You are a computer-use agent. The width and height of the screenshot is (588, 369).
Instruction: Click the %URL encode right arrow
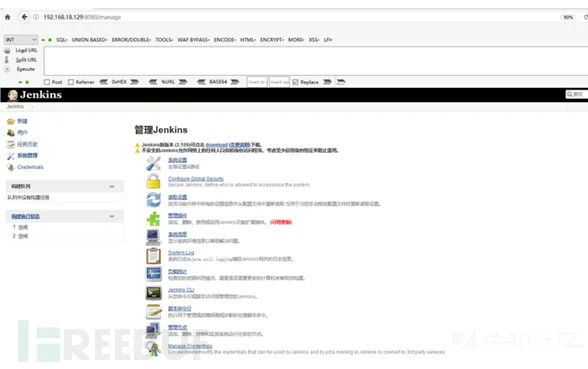click(183, 82)
